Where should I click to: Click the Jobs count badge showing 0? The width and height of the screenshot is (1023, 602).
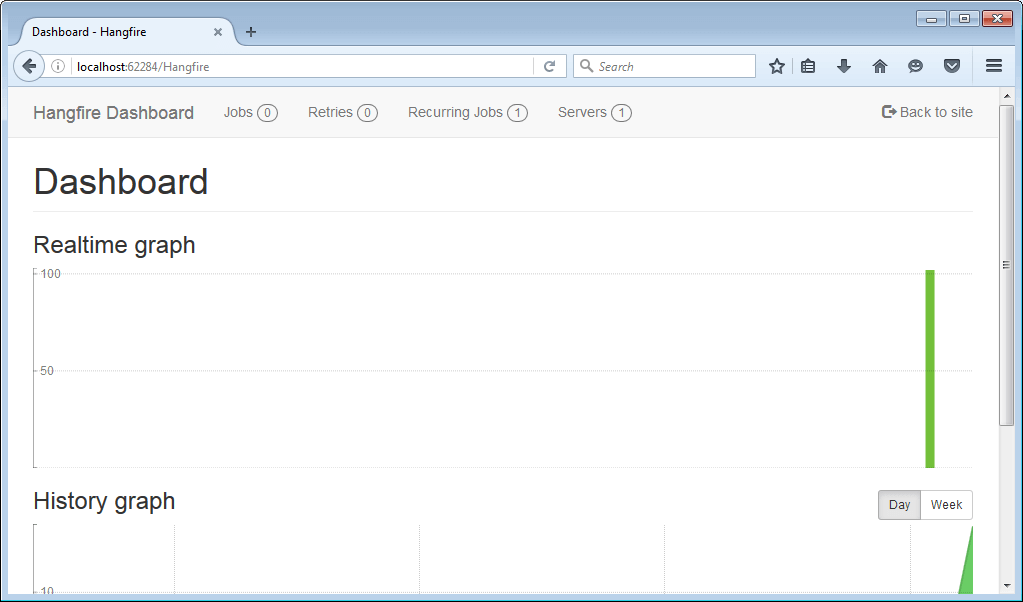[x=267, y=113]
